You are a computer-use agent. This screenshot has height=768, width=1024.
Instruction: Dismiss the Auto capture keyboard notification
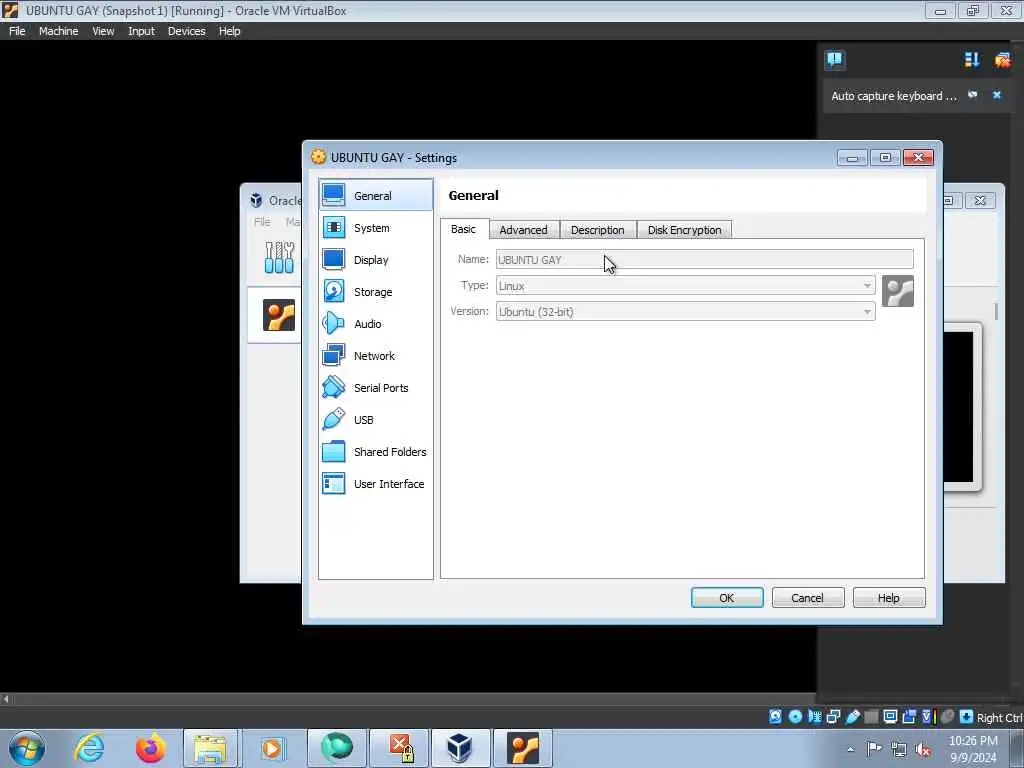(997, 95)
